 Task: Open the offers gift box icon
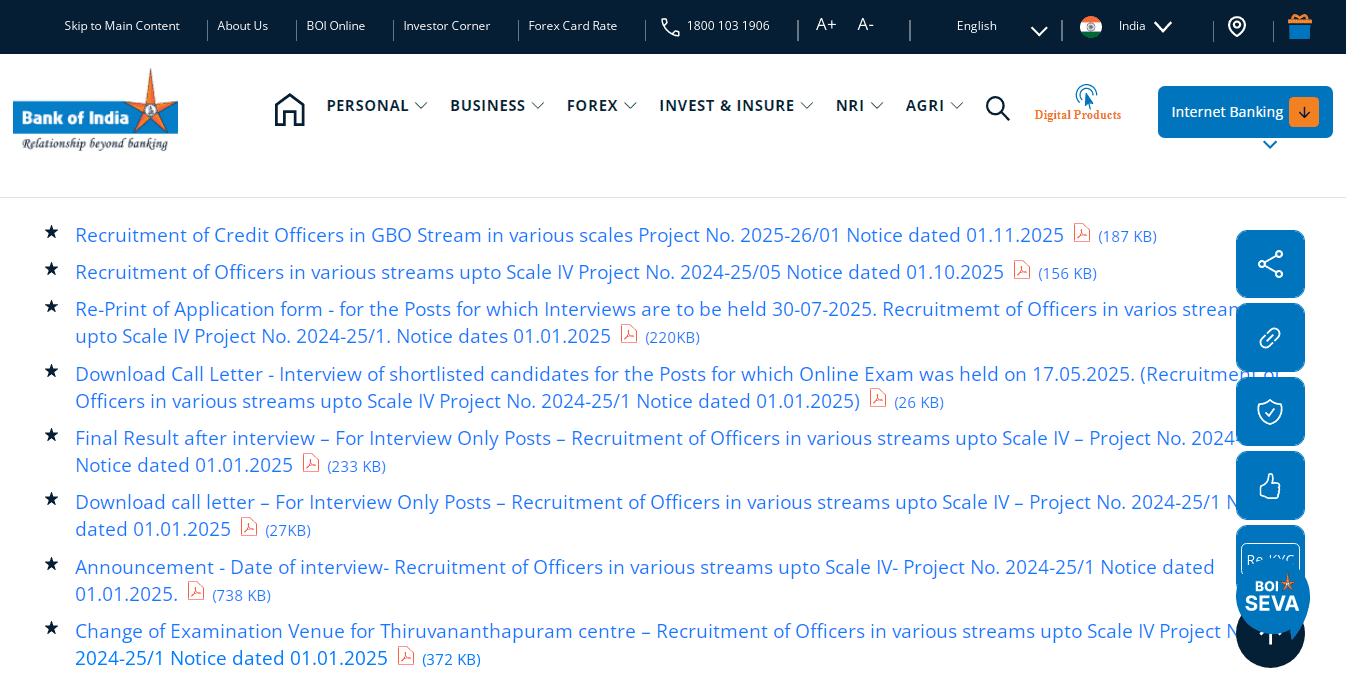click(x=1299, y=26)
